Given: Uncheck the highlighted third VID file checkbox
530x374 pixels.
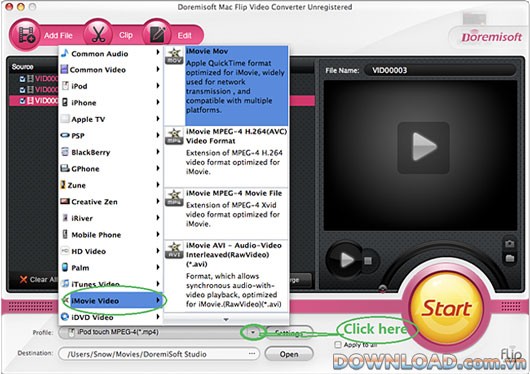Looking at the screenshot, I should pyautogui.click(x=22, y=101).
